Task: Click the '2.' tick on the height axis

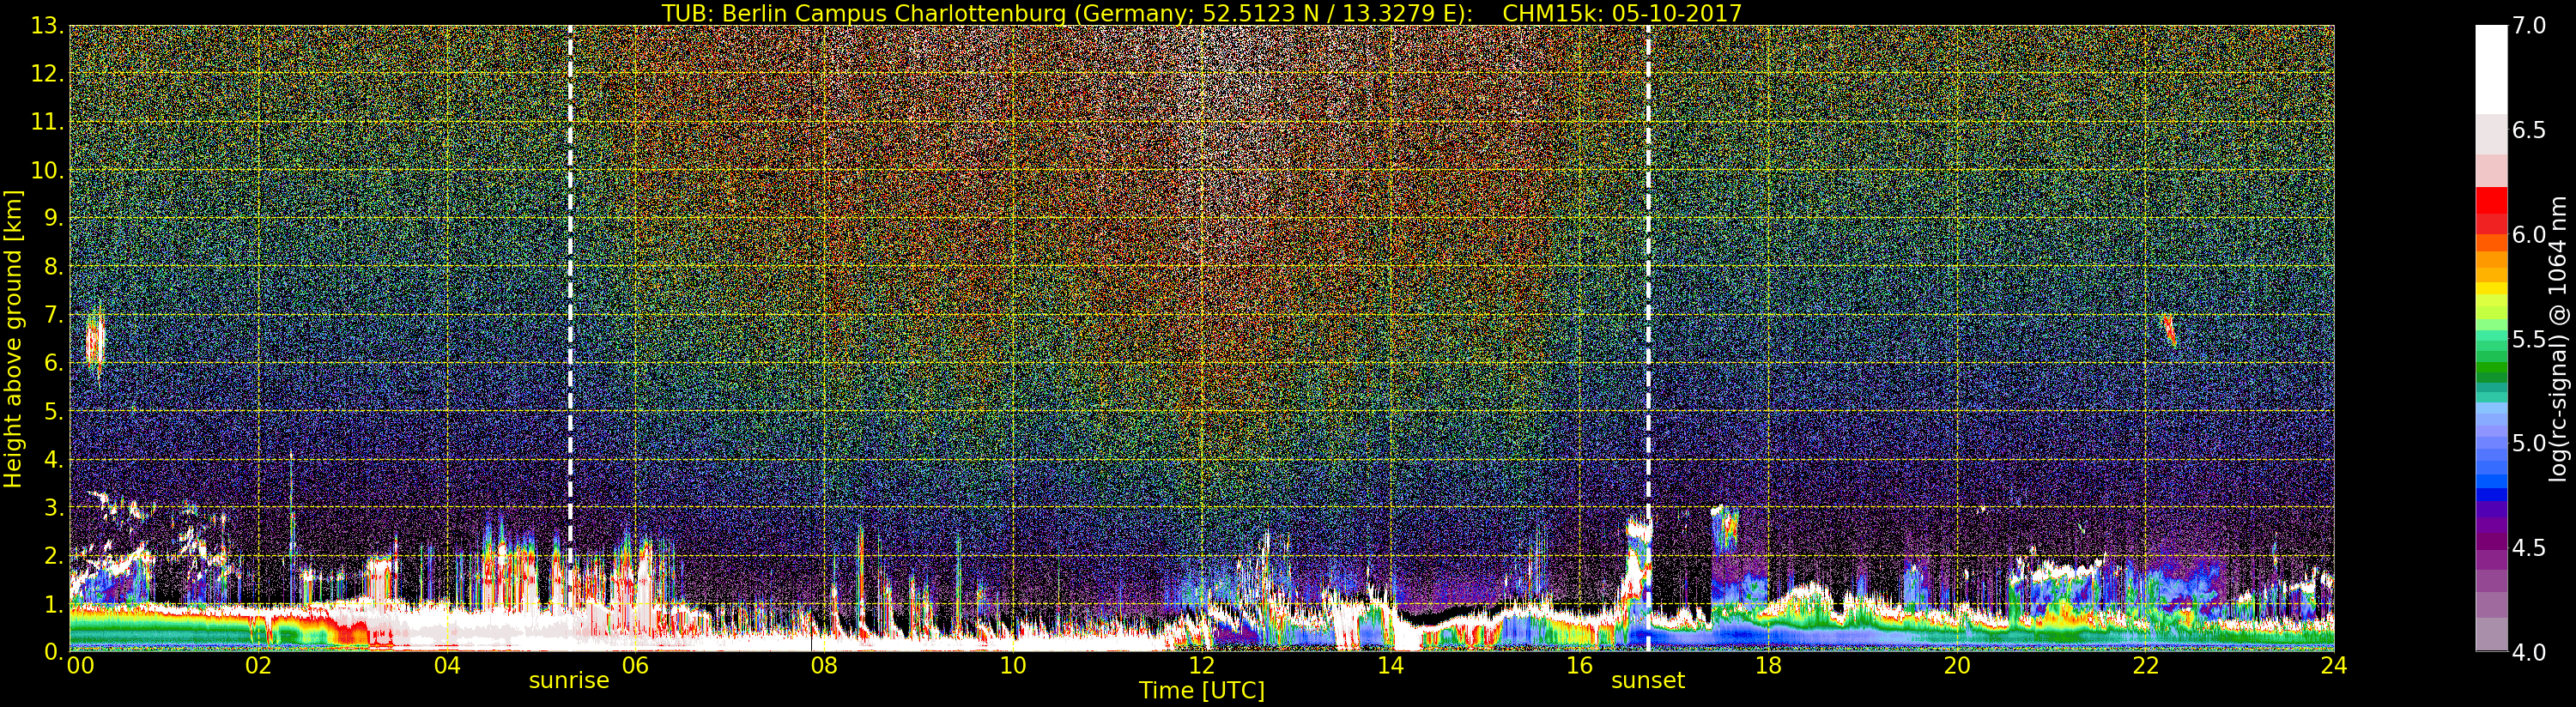Action: [x=54, y=556]
